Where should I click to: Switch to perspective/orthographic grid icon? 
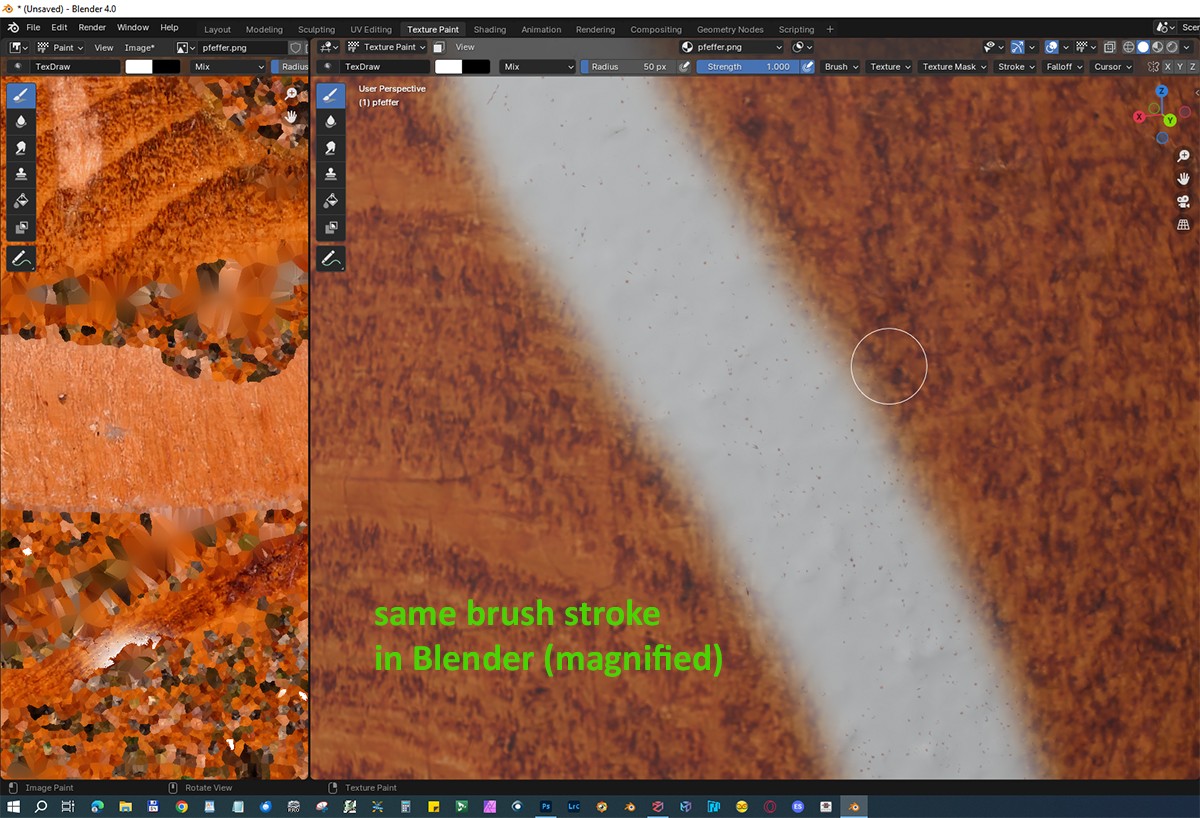coord(1184,225)
